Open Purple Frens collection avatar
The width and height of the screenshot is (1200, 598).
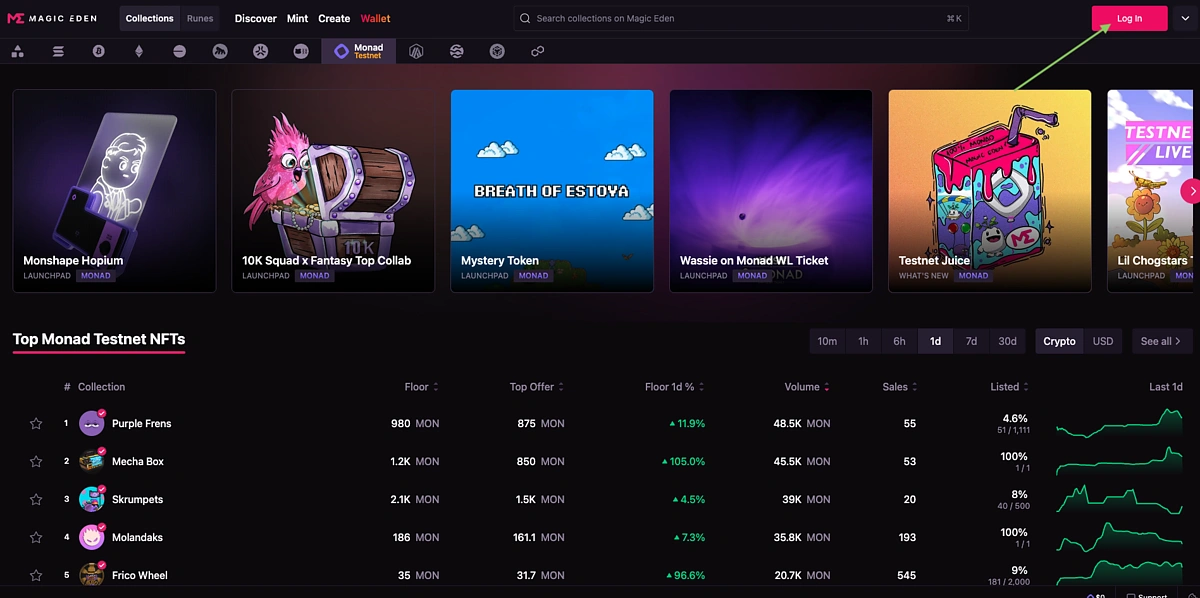92,423
